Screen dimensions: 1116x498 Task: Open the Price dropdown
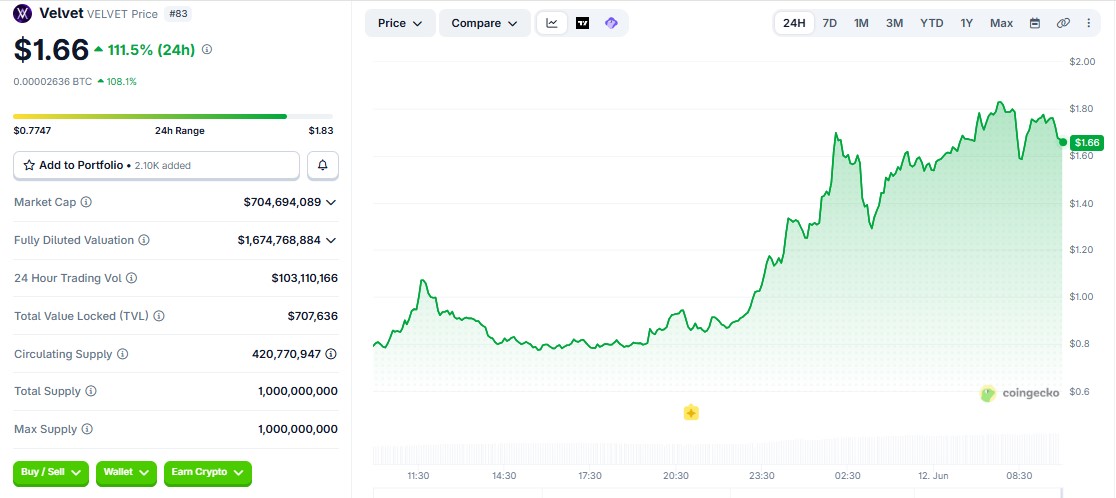400,23
